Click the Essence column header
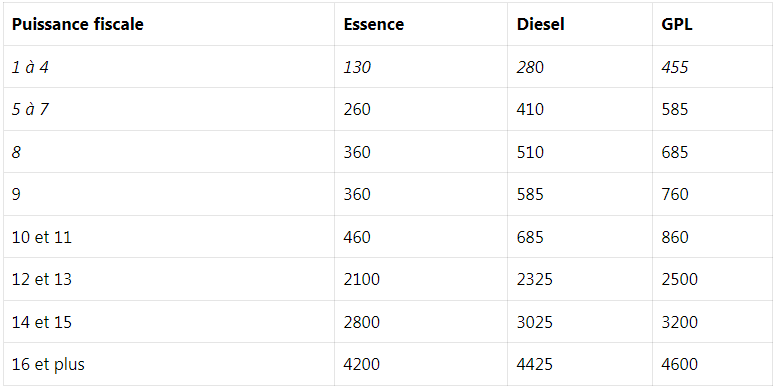The image size is (782, 392). tap(374, 24)
